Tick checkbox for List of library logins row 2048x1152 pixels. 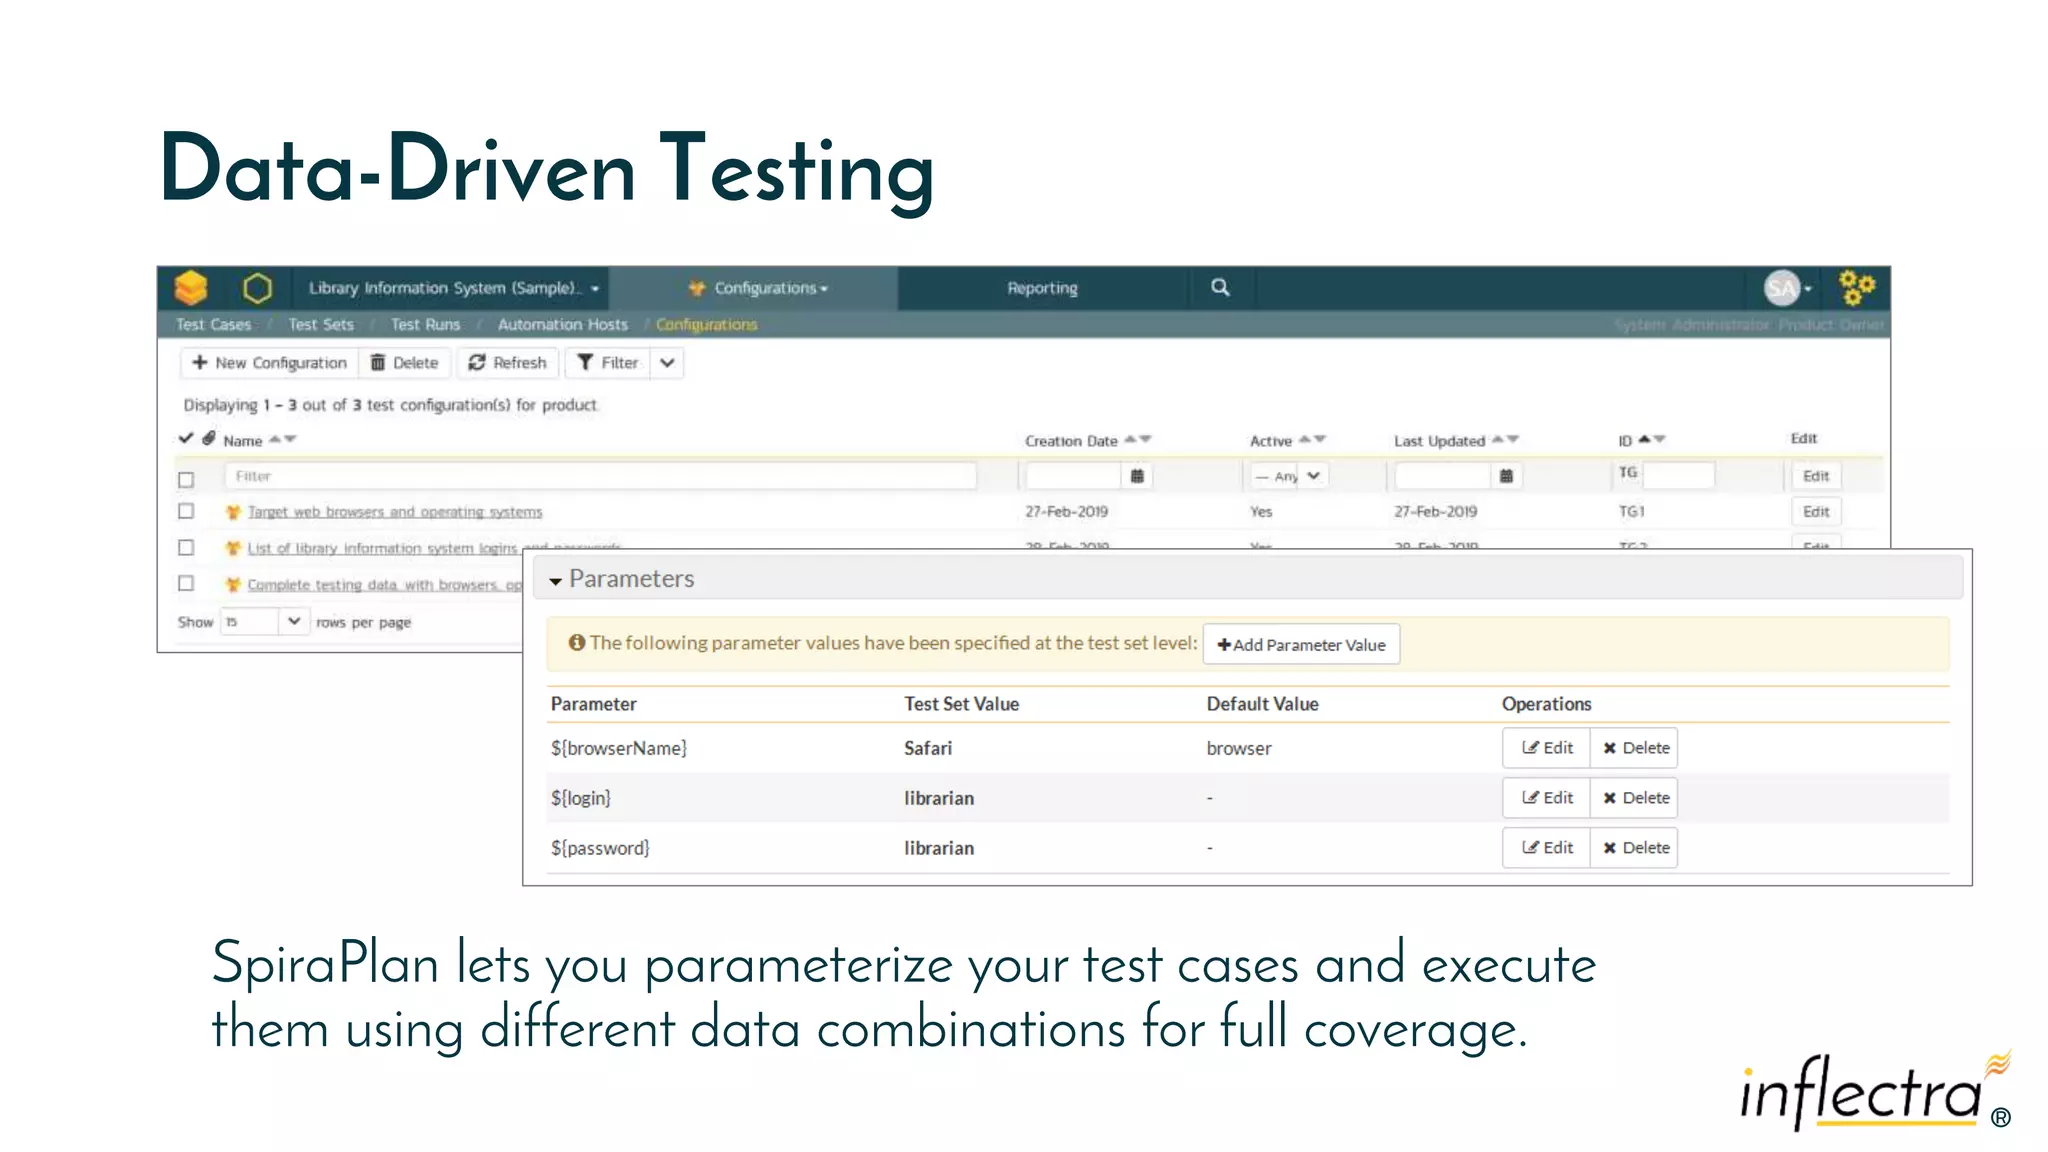tap(186, 547)
